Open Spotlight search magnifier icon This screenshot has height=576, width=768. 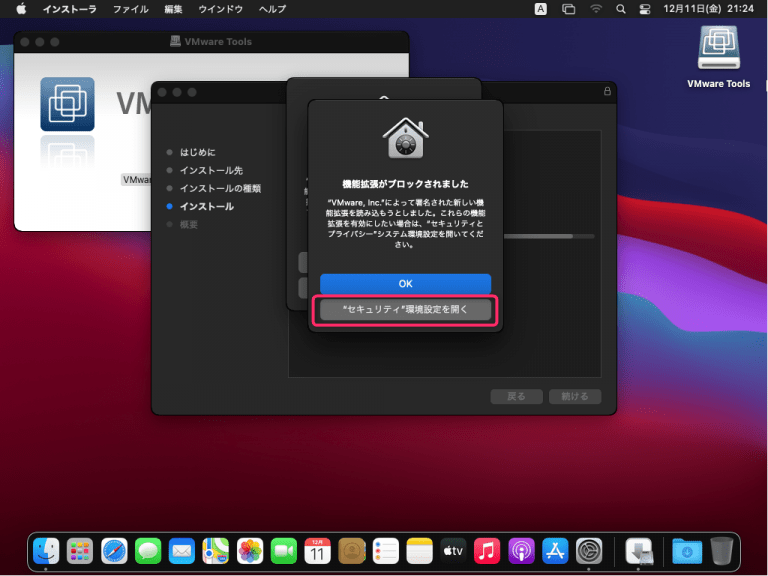pos(621,9)
